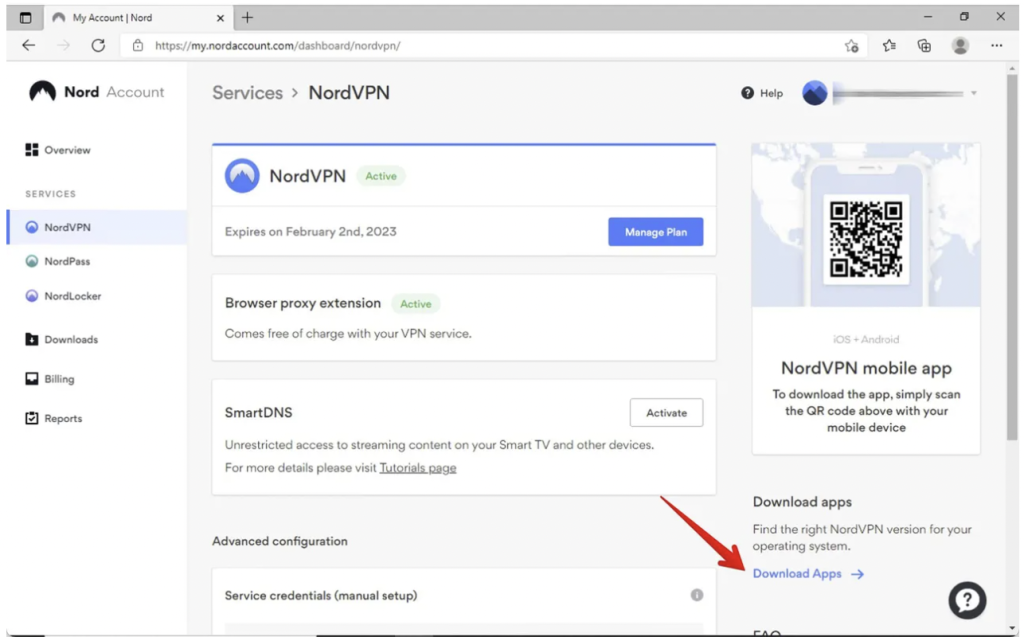Open Reports in the sidebar
This screenshot has height=637, width=1024.
click(x=62, y=419)
